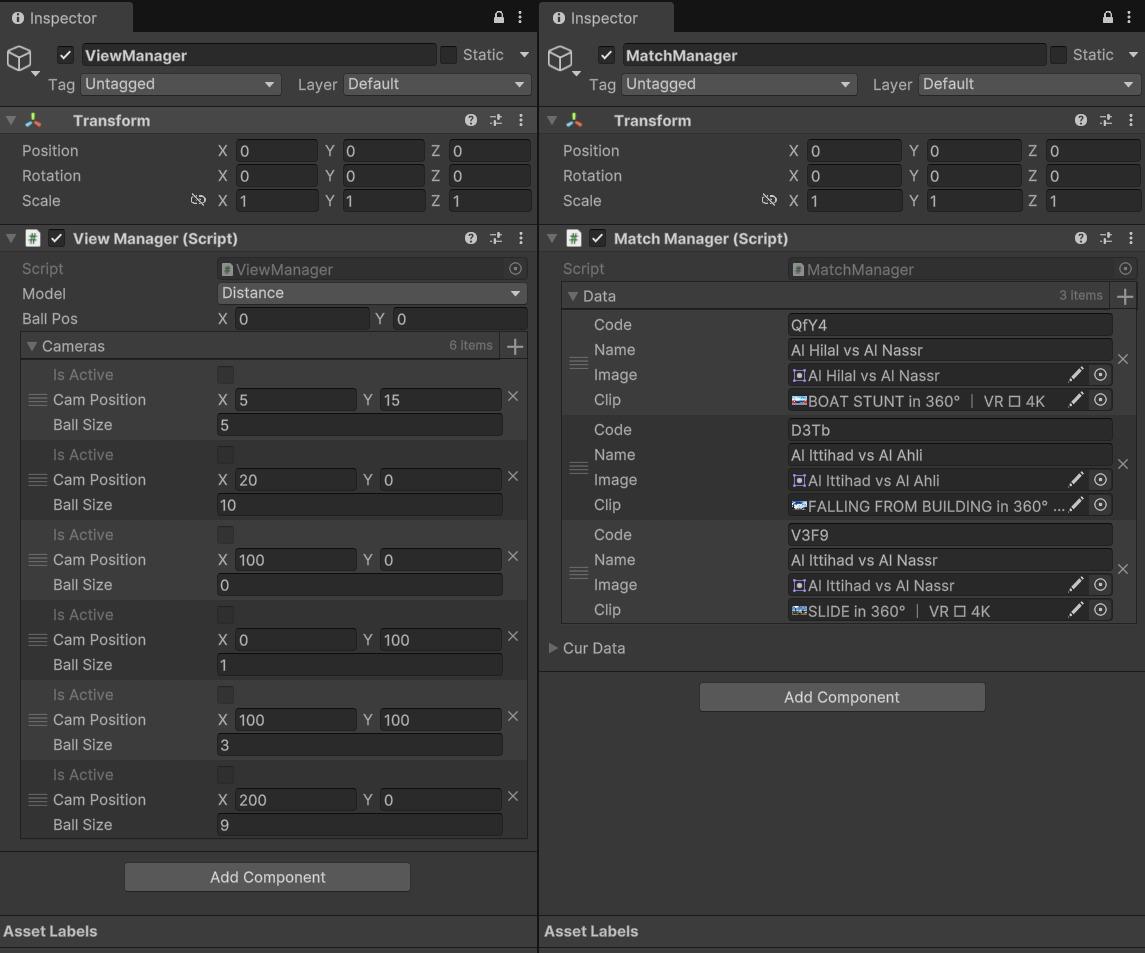Viewport: 1145px width, 953px height.
Task: Edit the BOAT STUNT in 360° clip via pencil icon
Action: pyautogui.click(x=1076, y=400)
